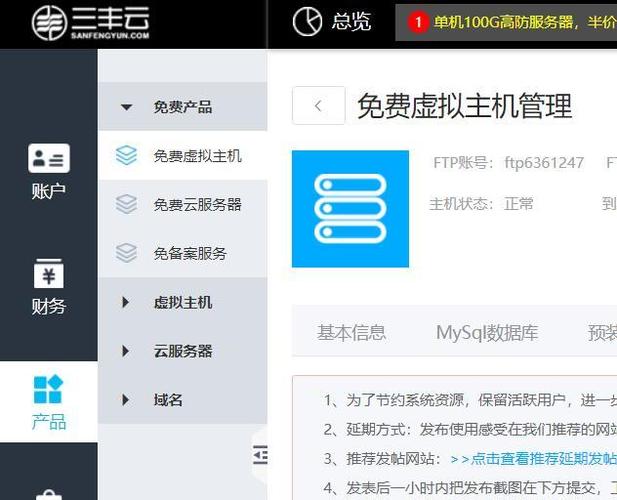Click the layers icon beside 免费云服务器
Viewport: 617px width, 500px height.
[x=126, y=204]
